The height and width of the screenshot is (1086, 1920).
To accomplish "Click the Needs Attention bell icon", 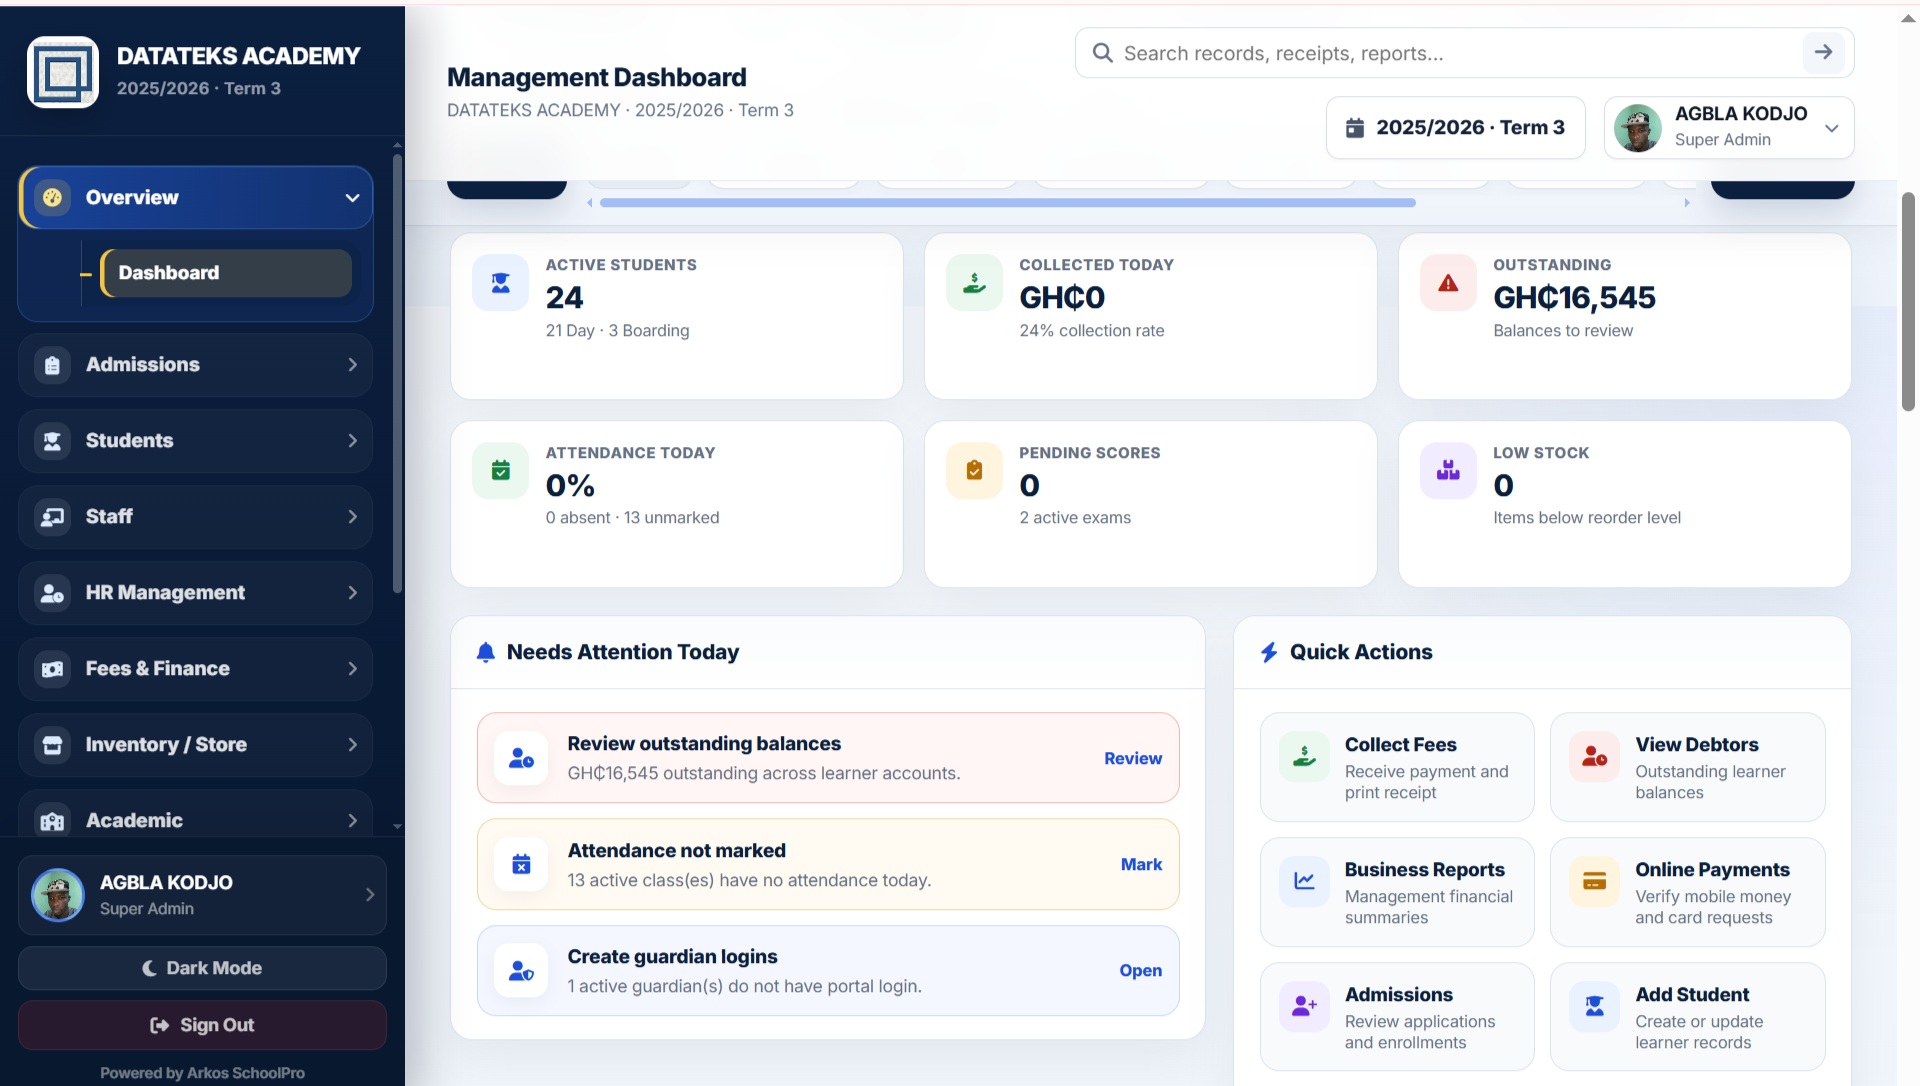I will 485,652.
